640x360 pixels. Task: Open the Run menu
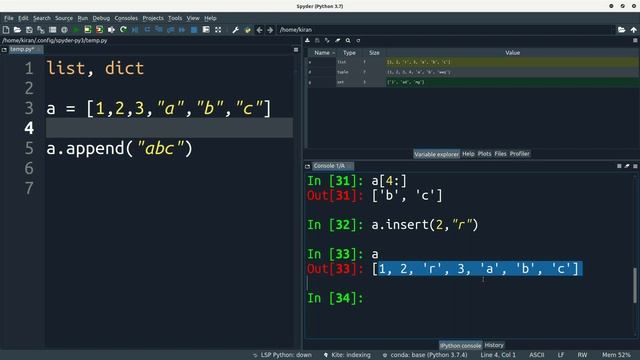click(x=83, y=18)
